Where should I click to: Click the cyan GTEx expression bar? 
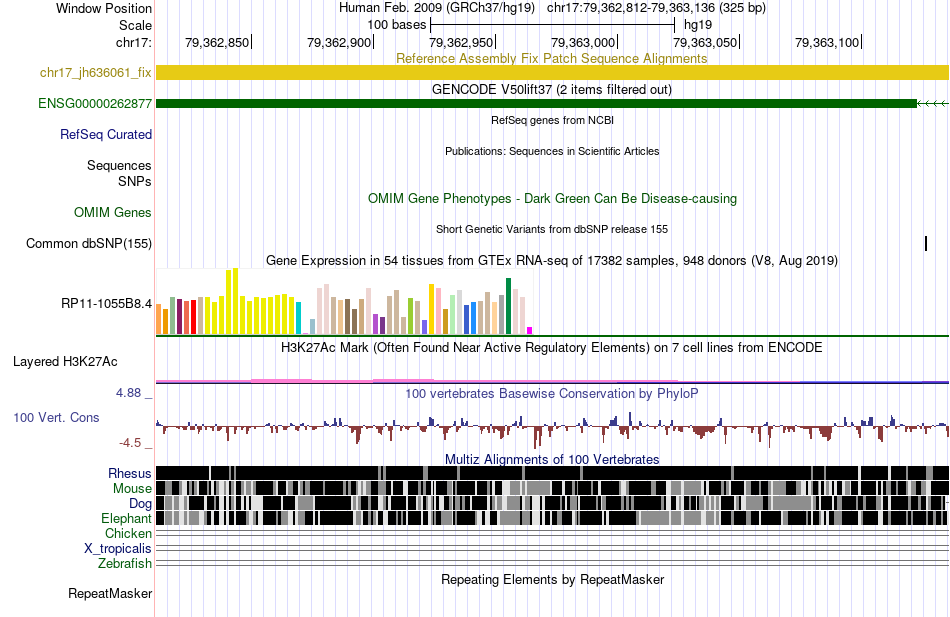pos(299,318)
